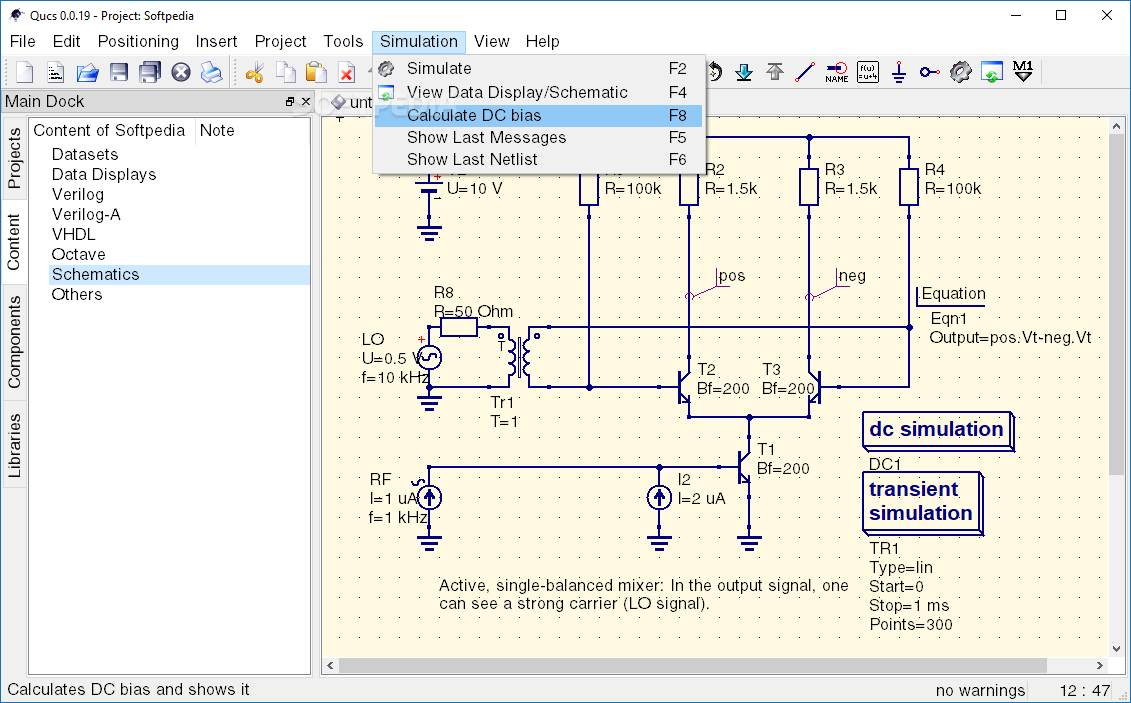Select Data Displays in content tree

(x=104, y=174)
